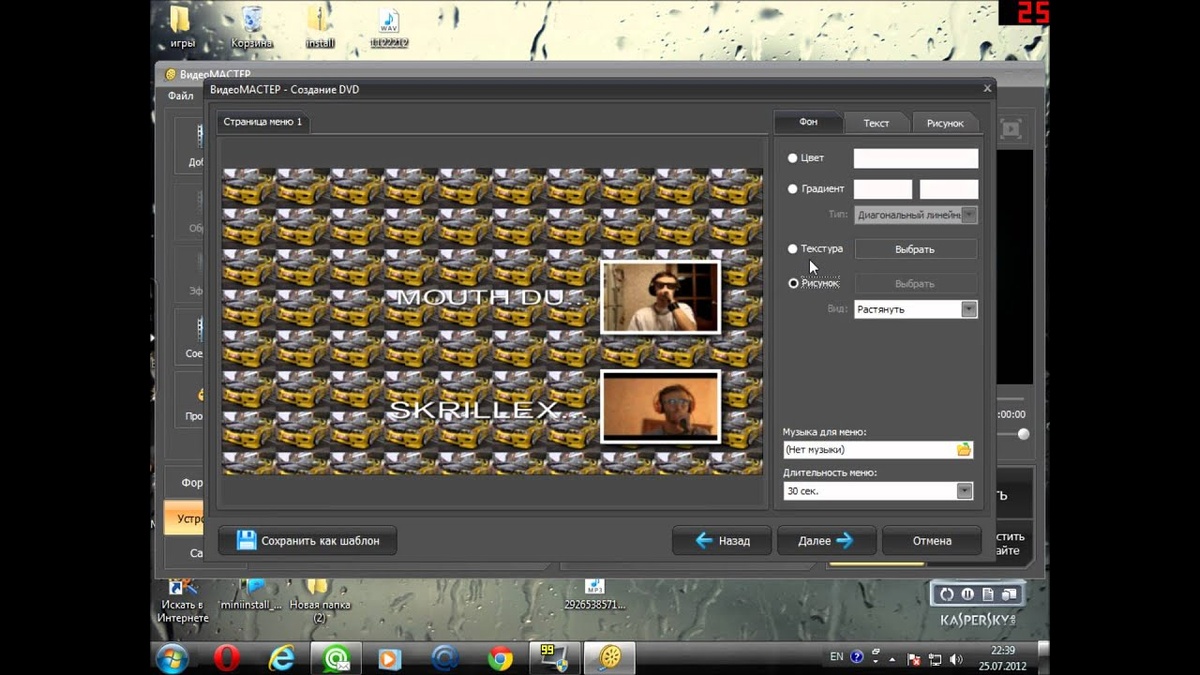Open the green Mail.ru Agent taskbar icon
Image resolution: width=1200 pixels, height=675 pixels.
[336, 658]
